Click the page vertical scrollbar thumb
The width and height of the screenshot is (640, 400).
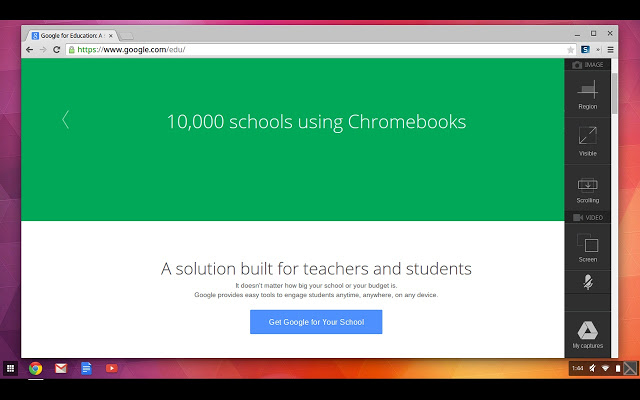coord(614,93)
